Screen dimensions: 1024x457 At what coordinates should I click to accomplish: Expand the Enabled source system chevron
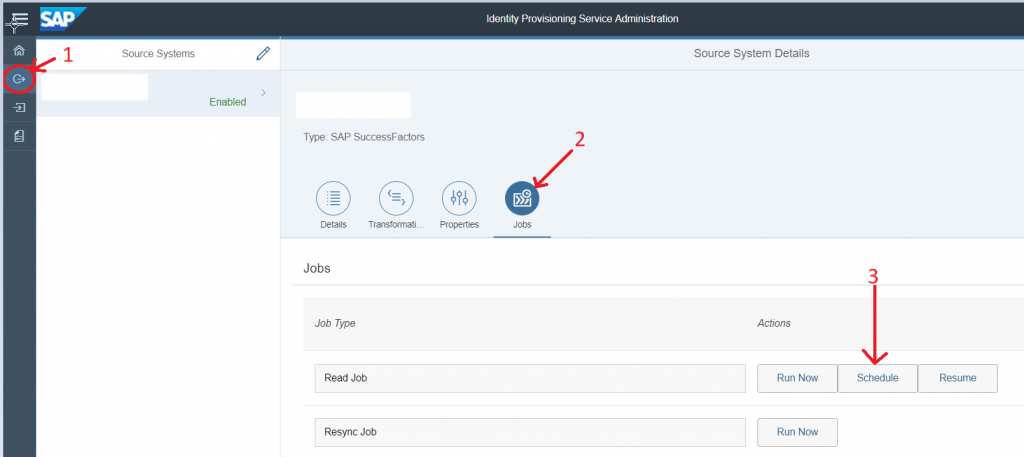point(264,93)
